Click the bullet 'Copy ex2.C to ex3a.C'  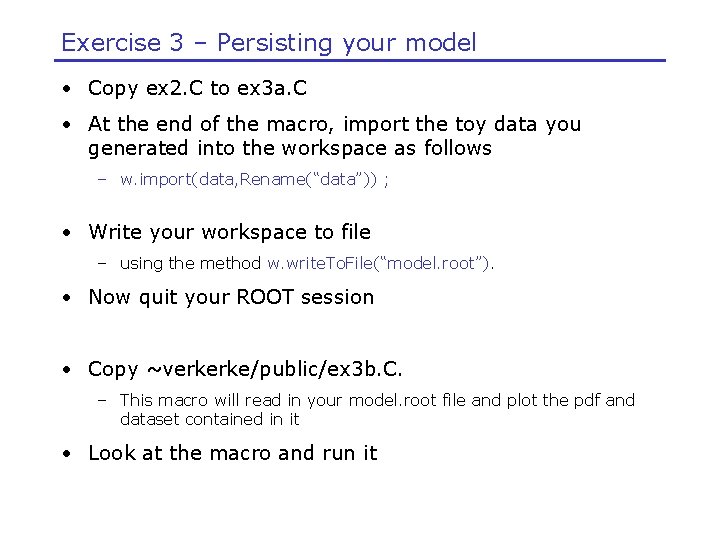[197, 88]
